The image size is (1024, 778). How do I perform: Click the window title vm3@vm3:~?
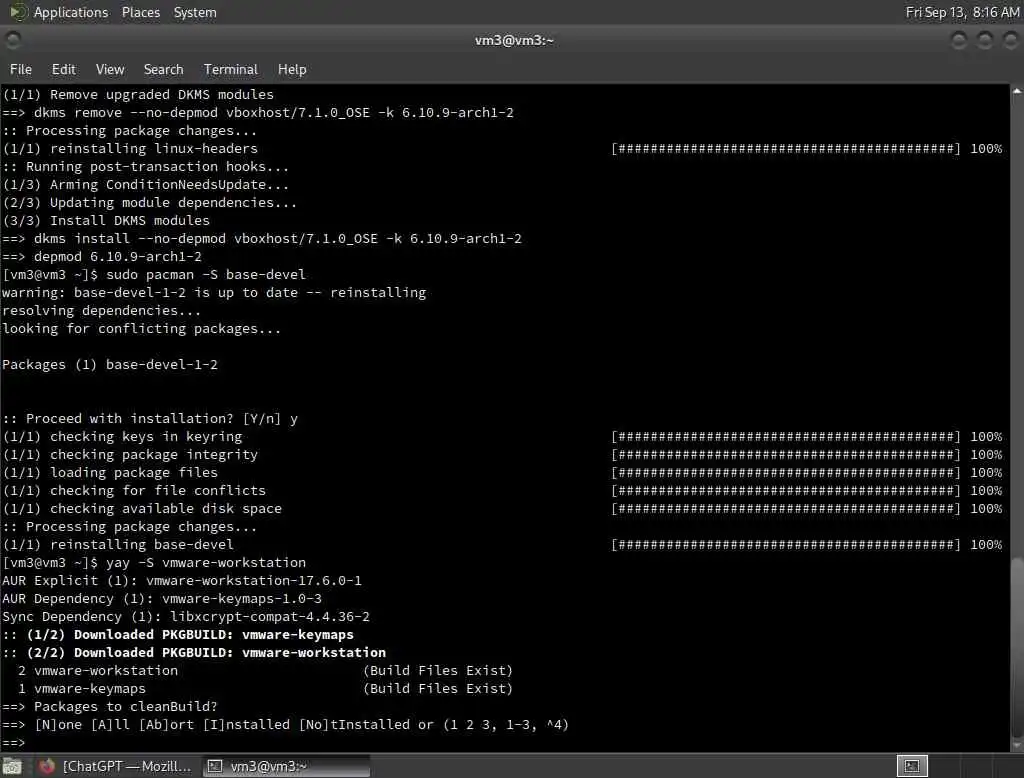click(x=514, y=41)
